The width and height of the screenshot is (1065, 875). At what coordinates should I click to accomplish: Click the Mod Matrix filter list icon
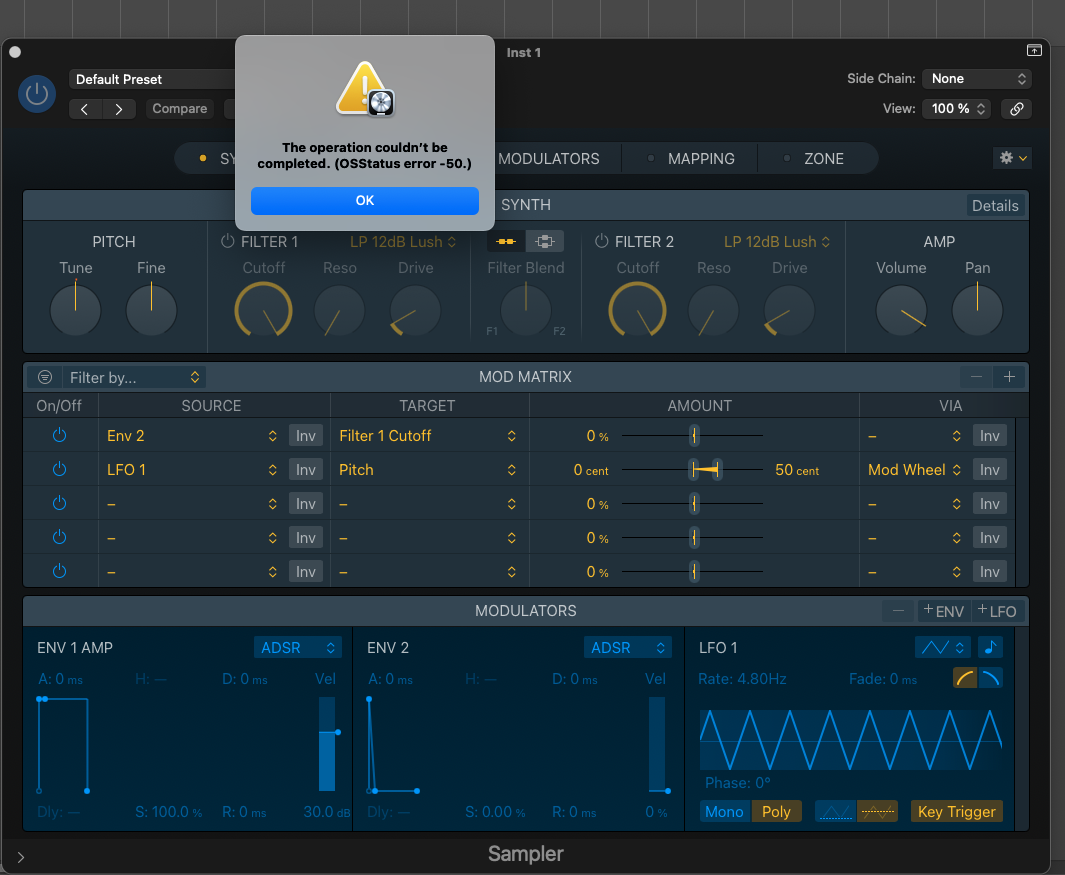[45, 377]
